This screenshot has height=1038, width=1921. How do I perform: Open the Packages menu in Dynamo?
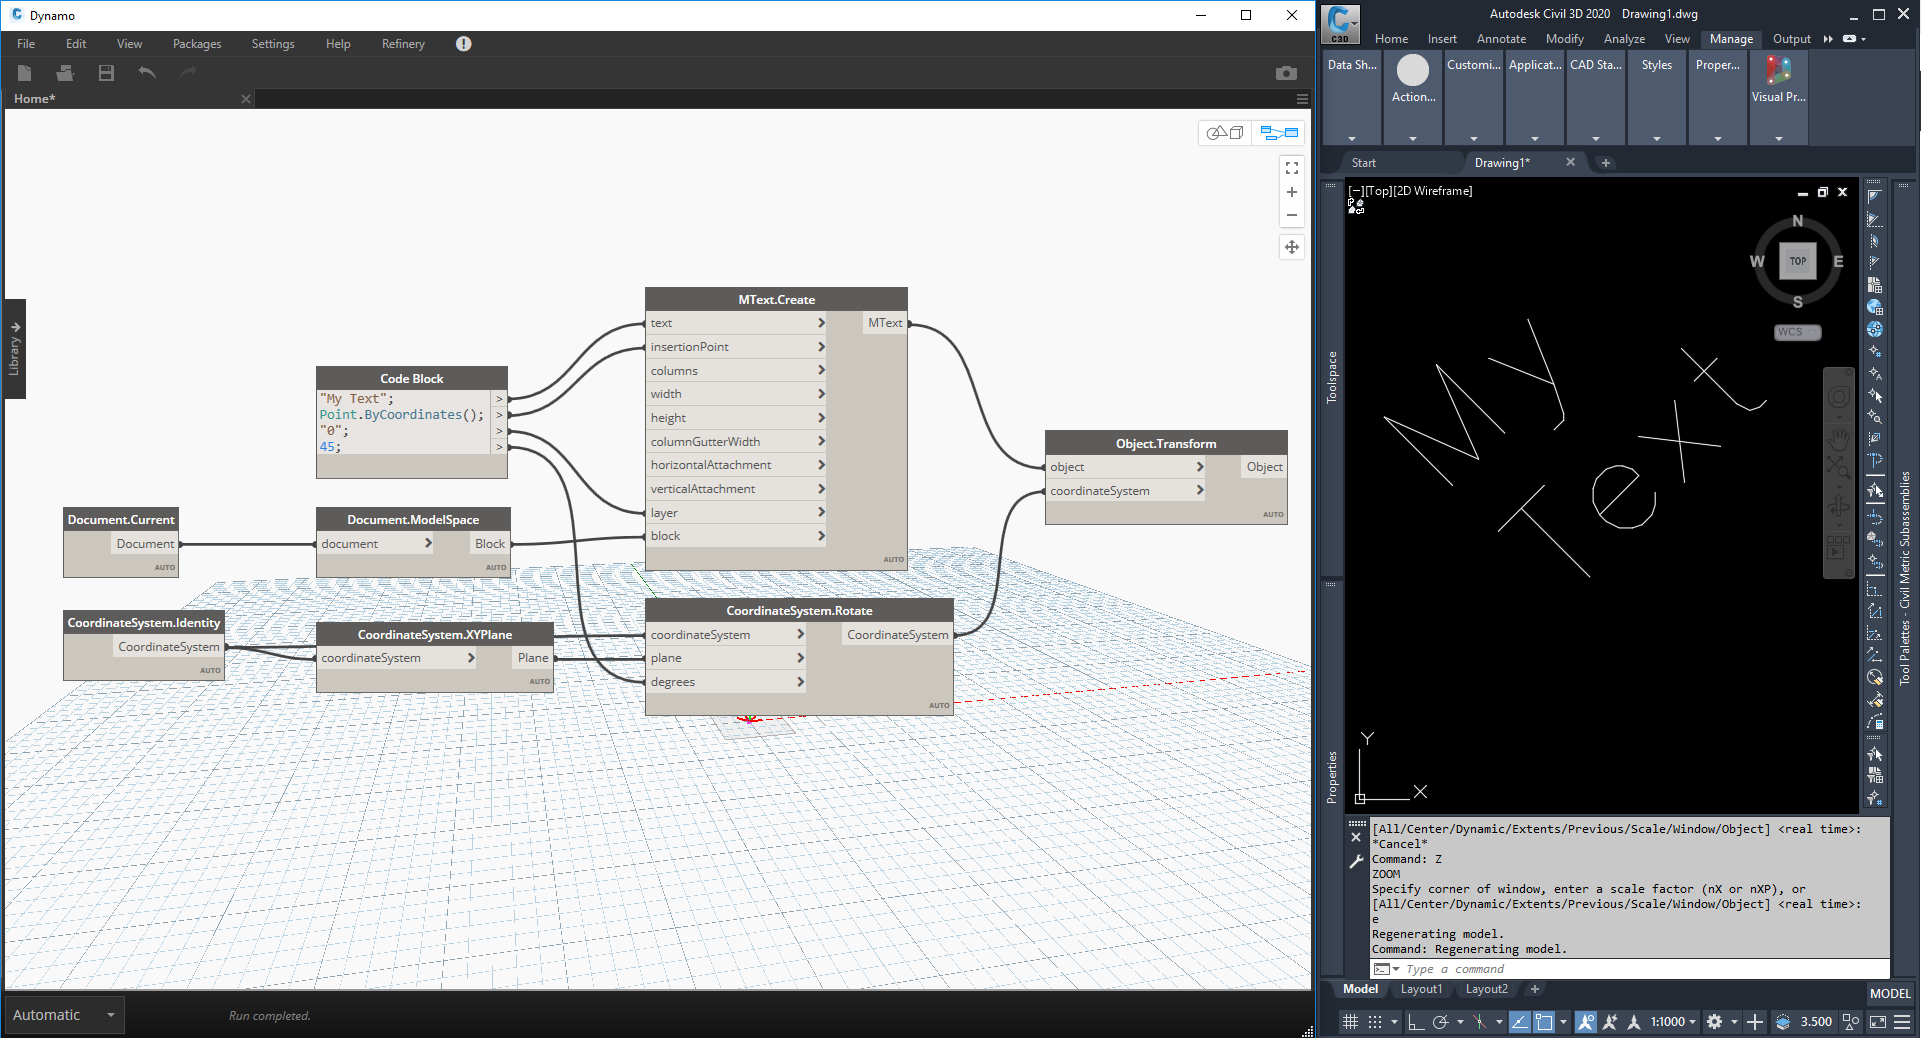(x=197, y=44)
